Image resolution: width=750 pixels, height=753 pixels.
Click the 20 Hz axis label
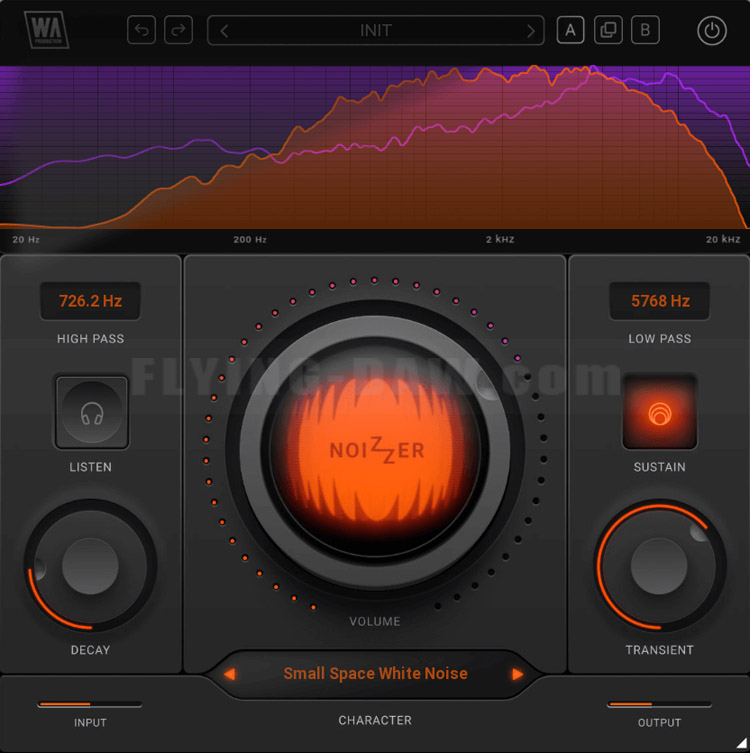26,239
